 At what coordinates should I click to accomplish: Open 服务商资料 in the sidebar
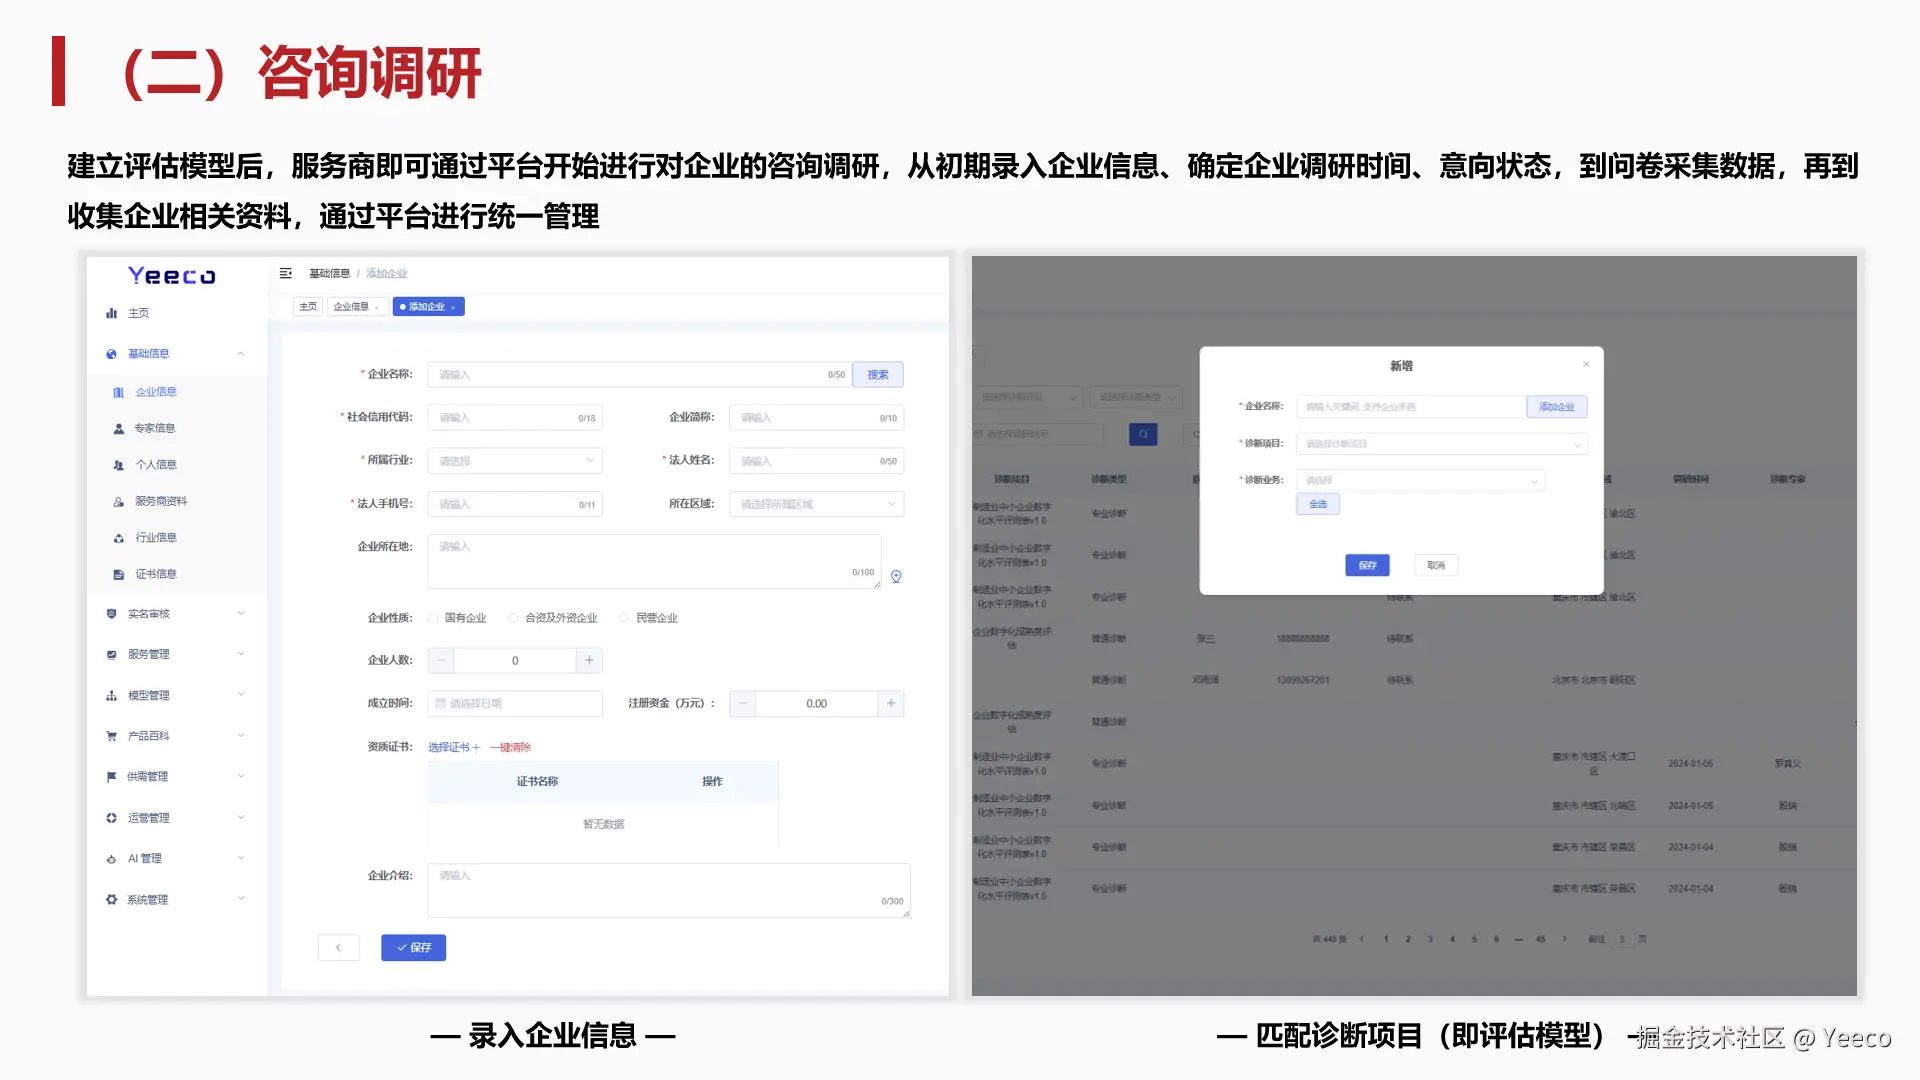click(x=160, y=501)
